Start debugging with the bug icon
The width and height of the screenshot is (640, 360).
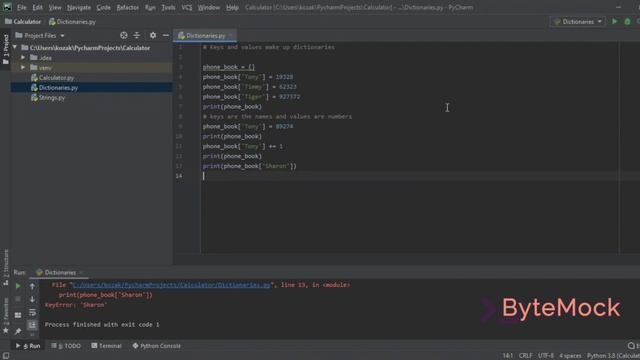pyautogui.click(x=627, y=21)
